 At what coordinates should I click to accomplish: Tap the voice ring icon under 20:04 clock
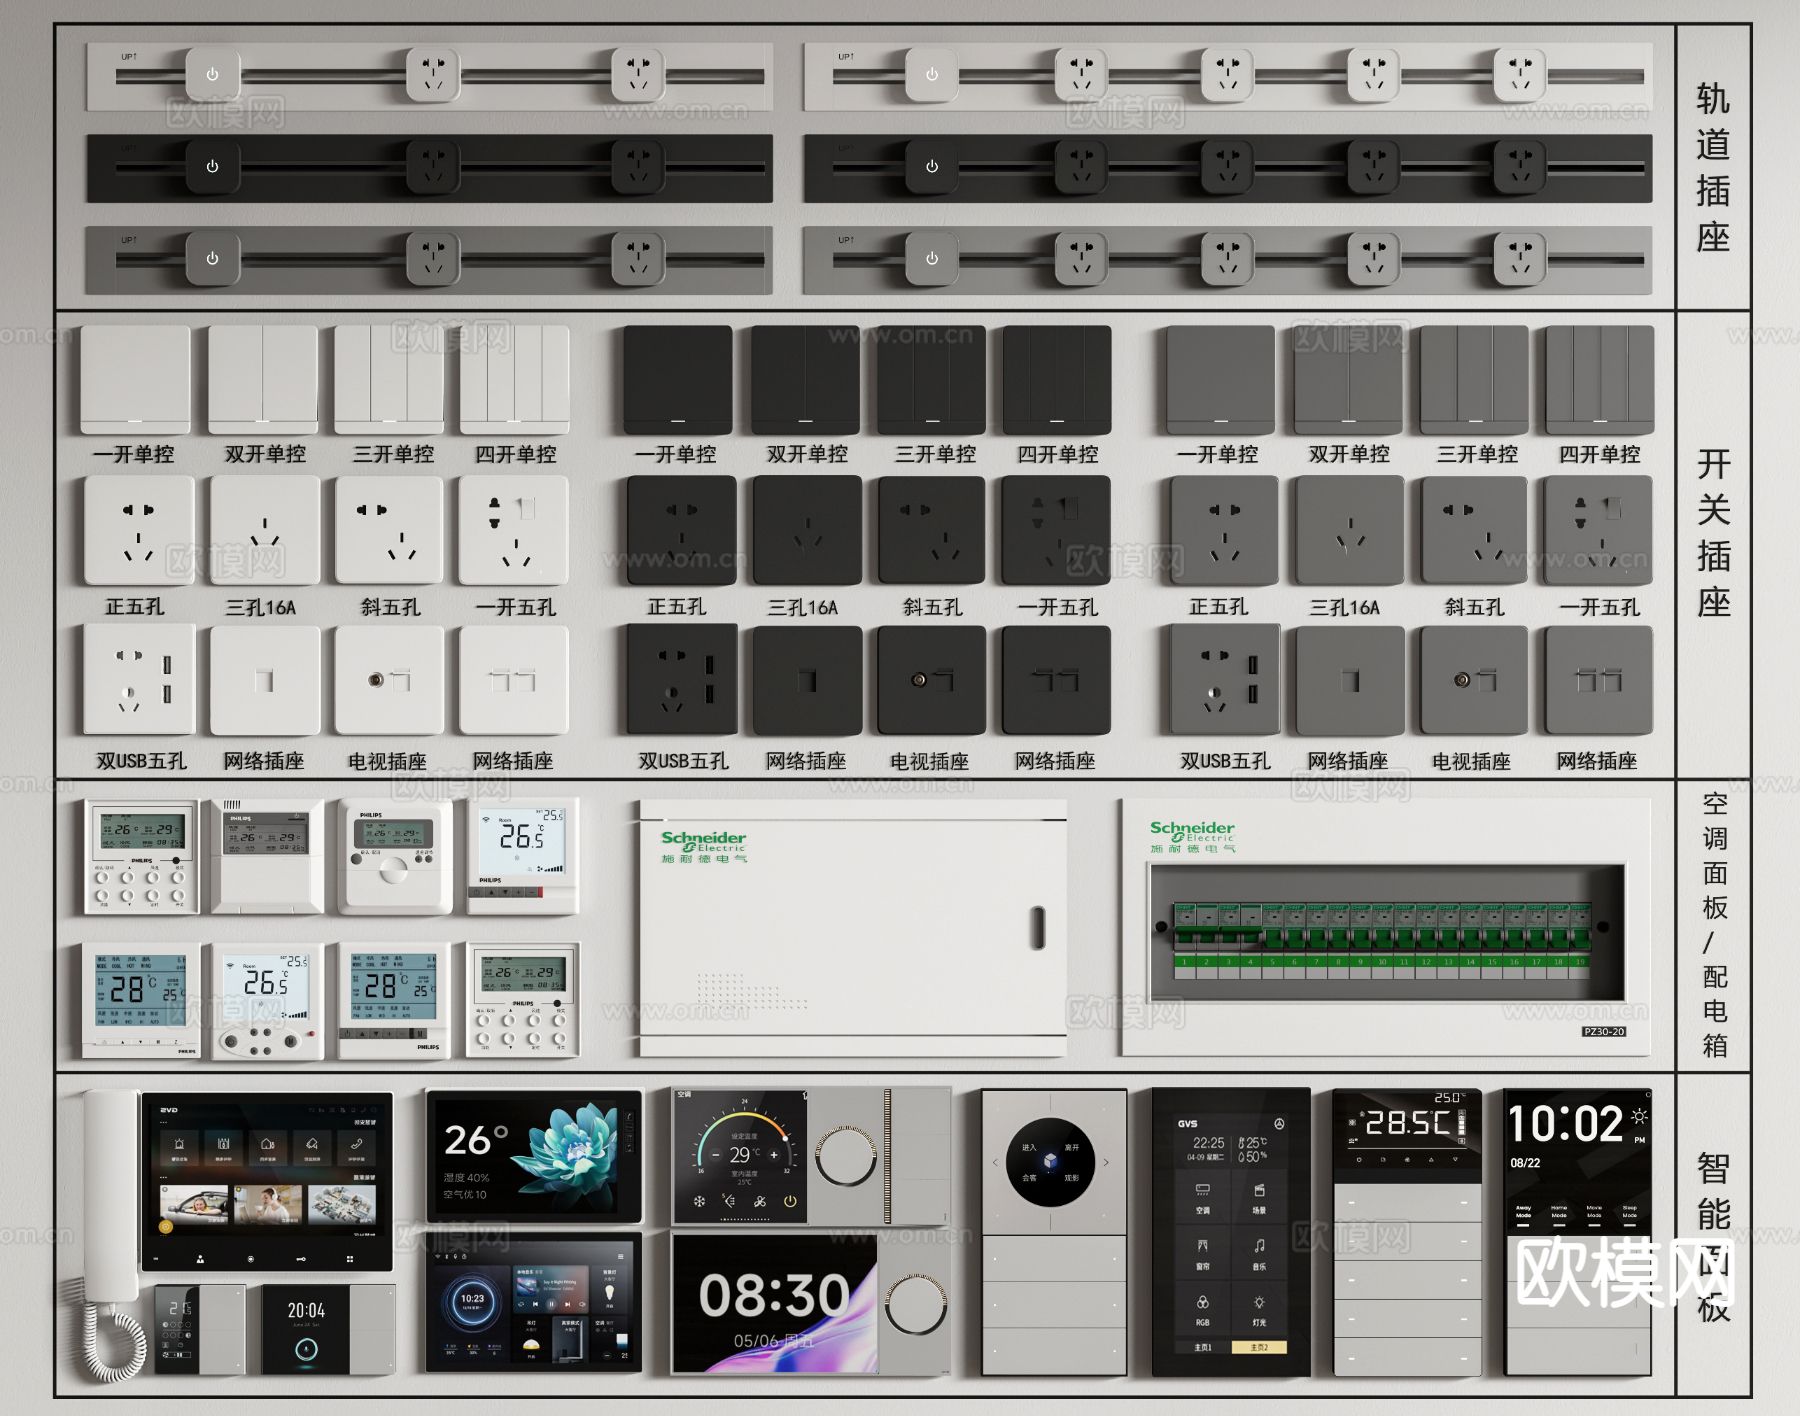tap(306, 1349)
